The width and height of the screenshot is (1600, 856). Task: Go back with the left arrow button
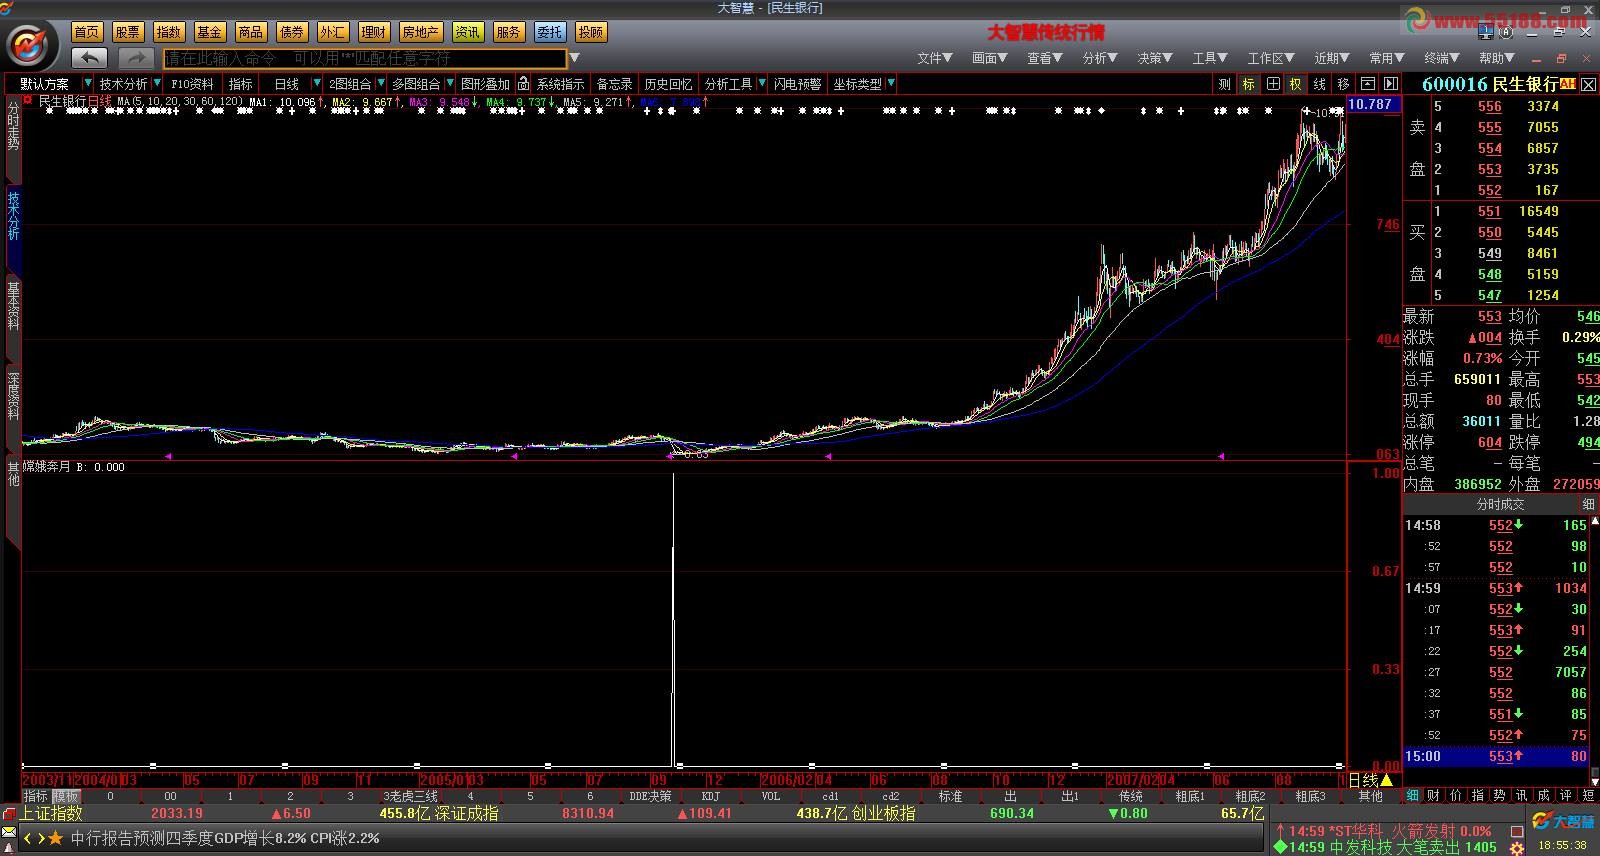tap(89, 58)
